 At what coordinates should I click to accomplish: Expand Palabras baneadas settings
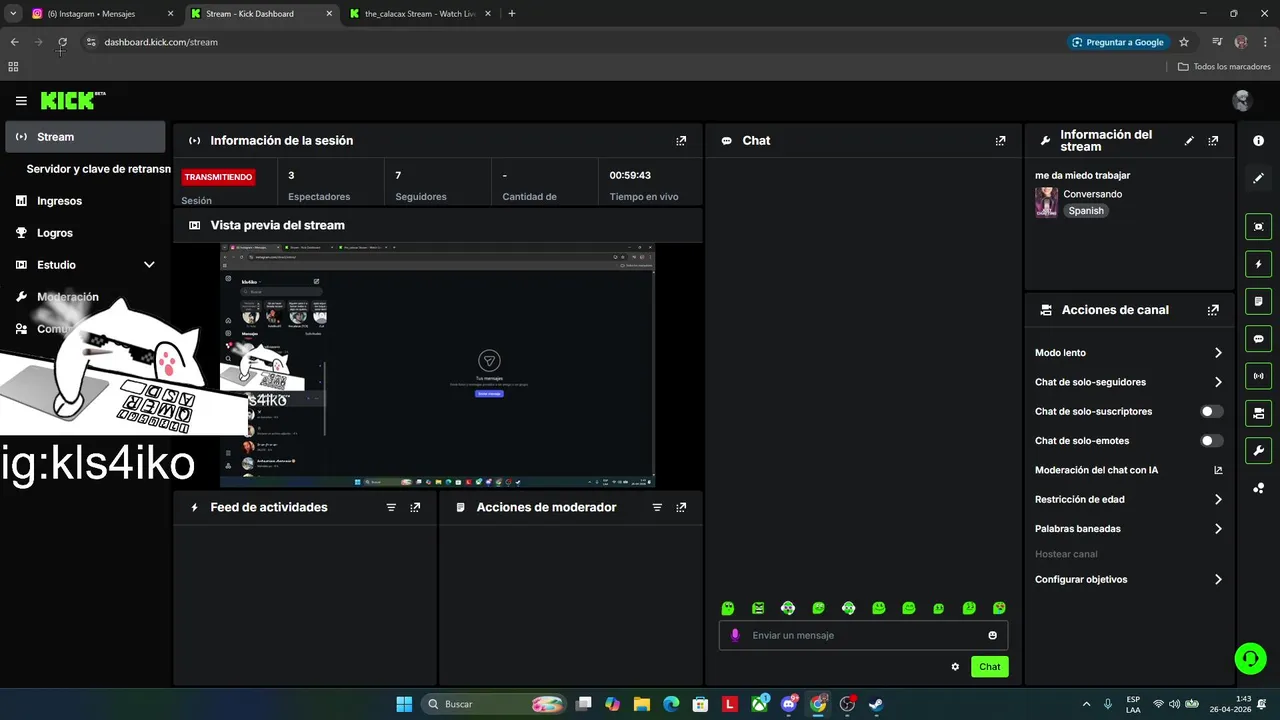coord(1218,529)
